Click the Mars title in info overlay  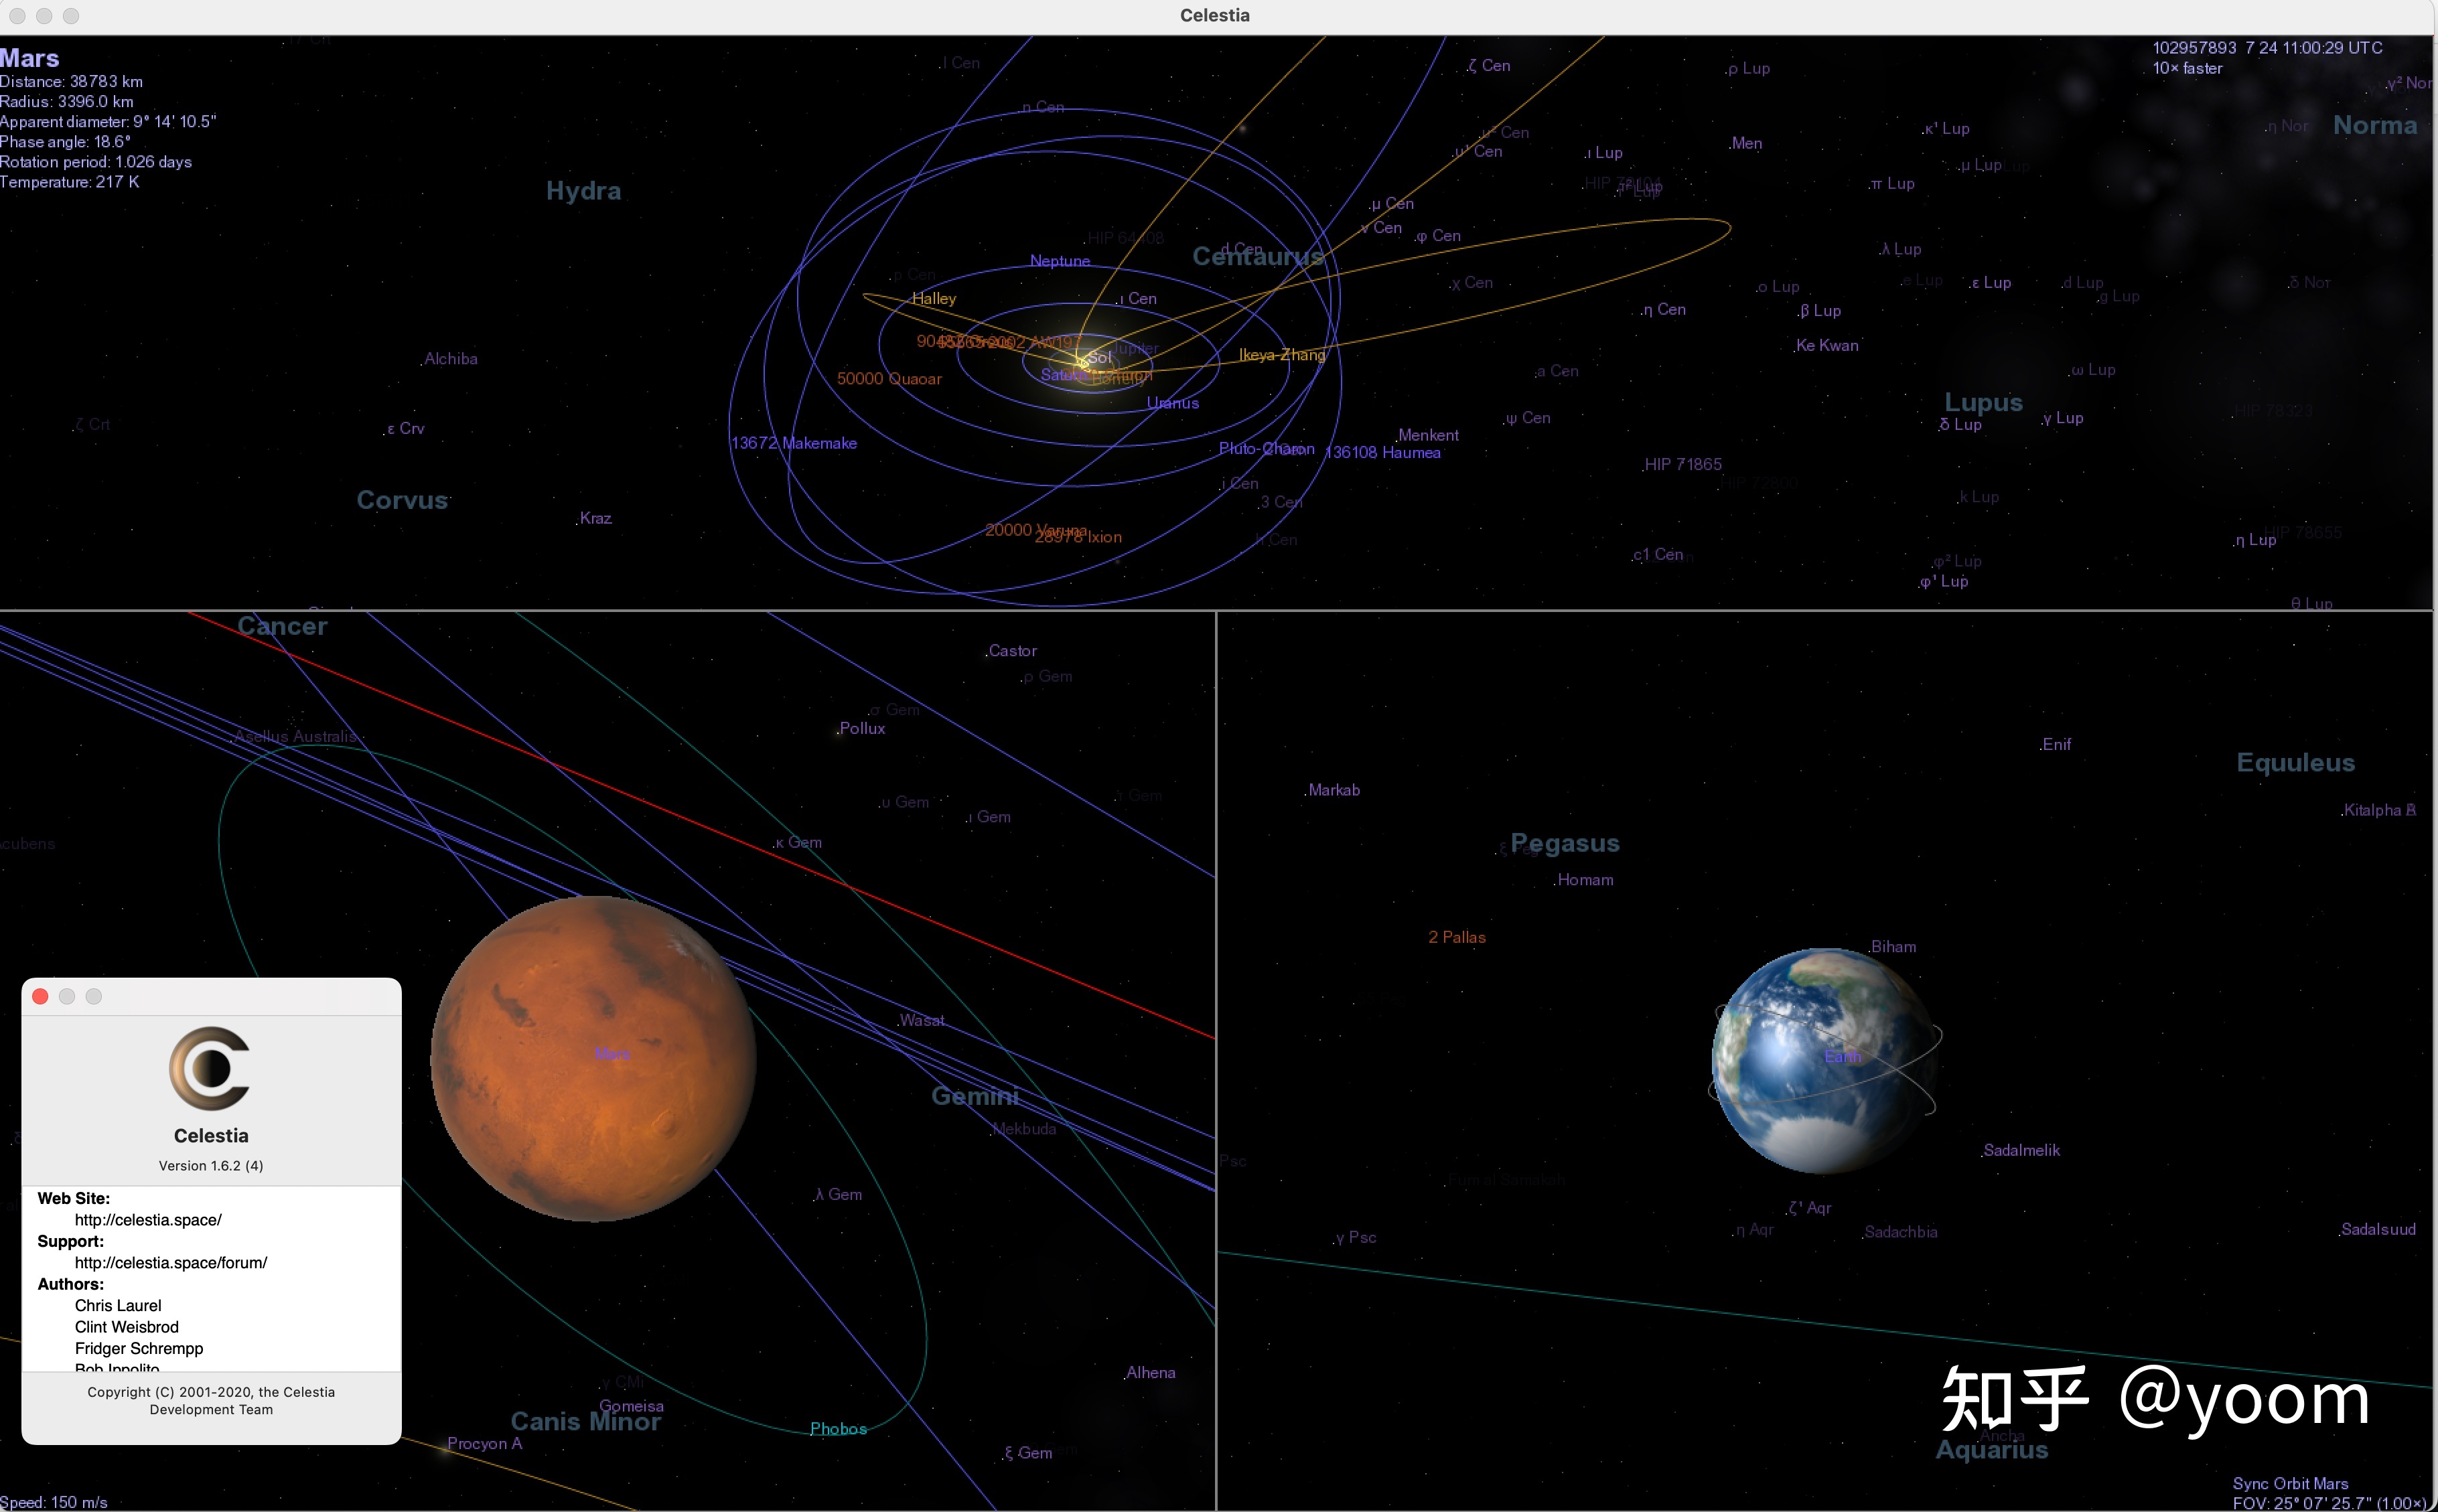pyautogui.click(x=30, y=58)
